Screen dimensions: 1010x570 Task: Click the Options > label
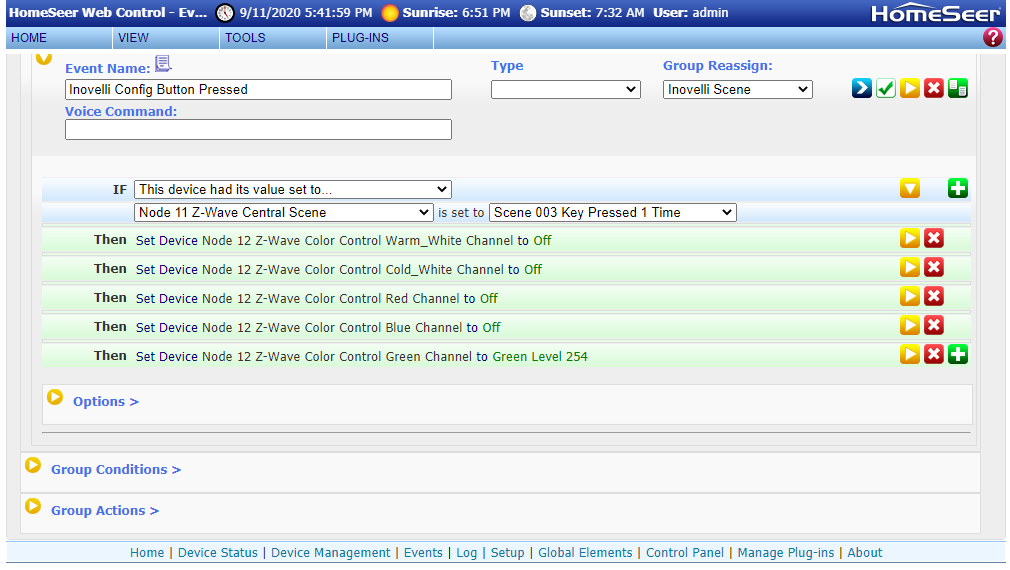tap(106, 401)
